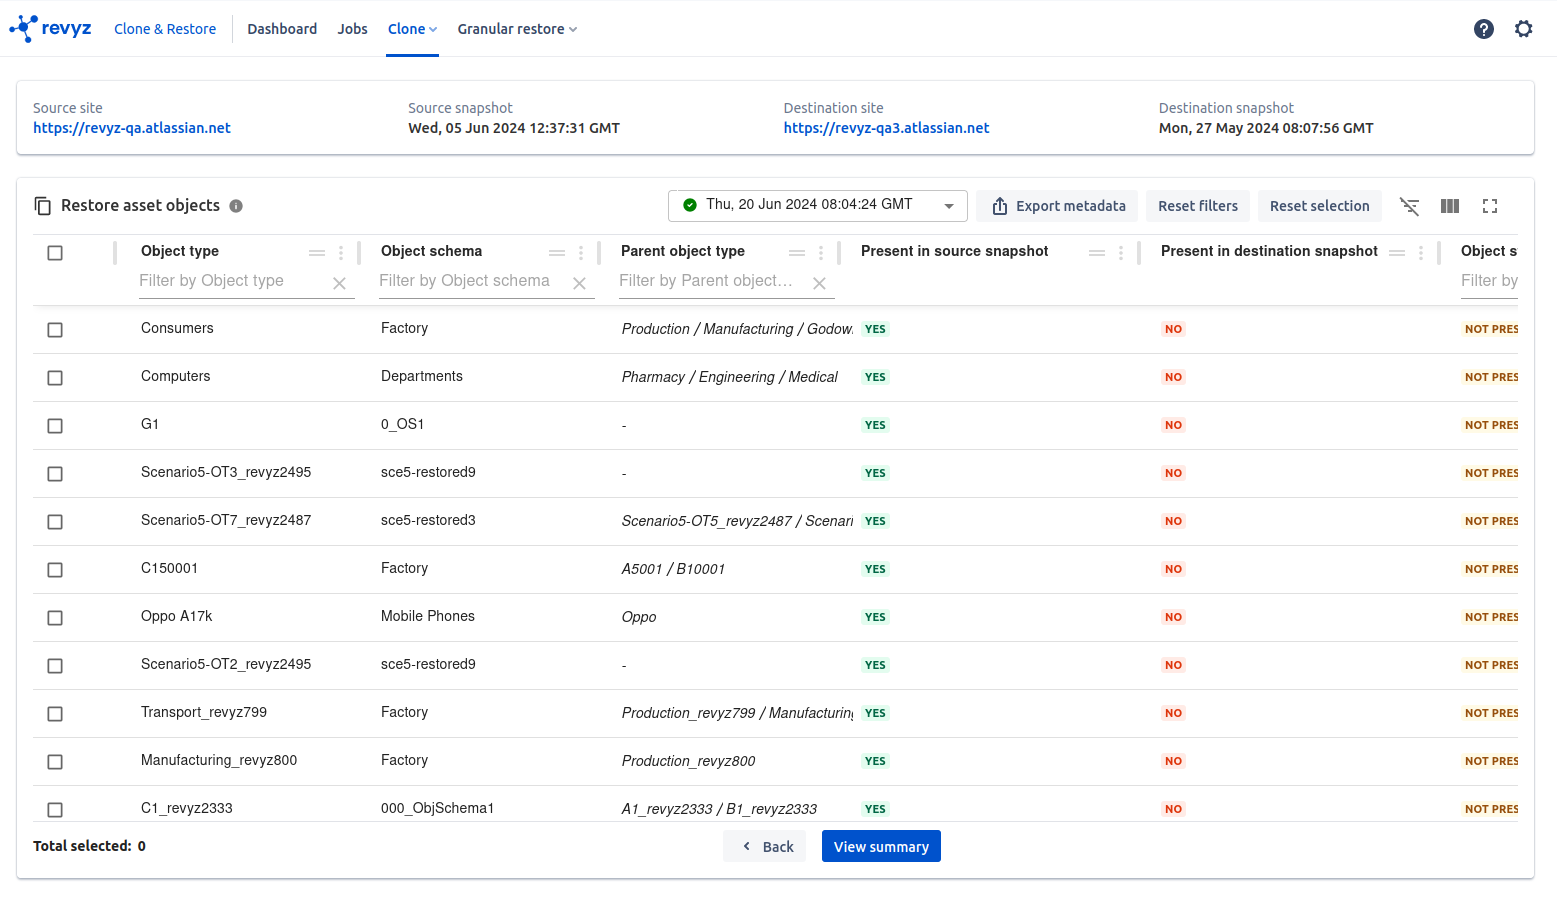This screenshot has height=898, width=1557.
Task: Click Object schema column drag handle
Action: point(557,253)
